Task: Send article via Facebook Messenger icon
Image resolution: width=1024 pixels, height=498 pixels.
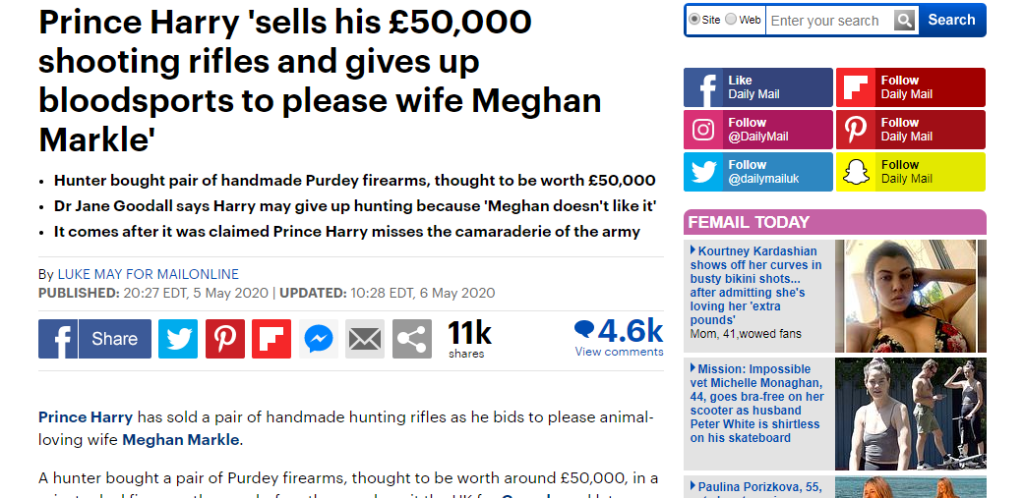Action: pos(318,339)
